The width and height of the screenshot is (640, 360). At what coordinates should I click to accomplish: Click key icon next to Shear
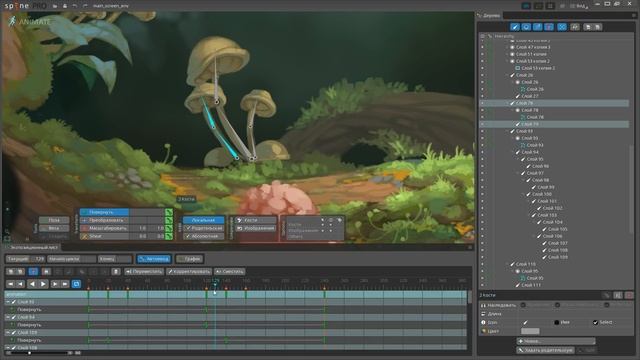(169, 236)
